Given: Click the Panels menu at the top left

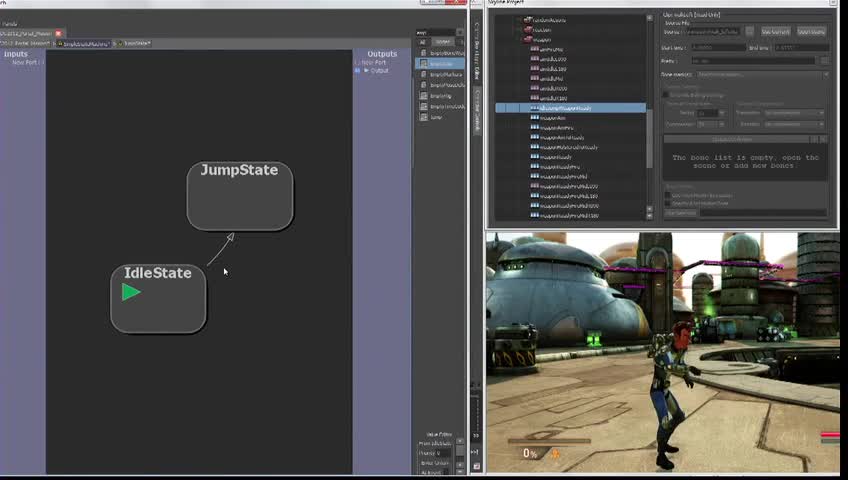Looking at the screenshot, I should 9,24.
